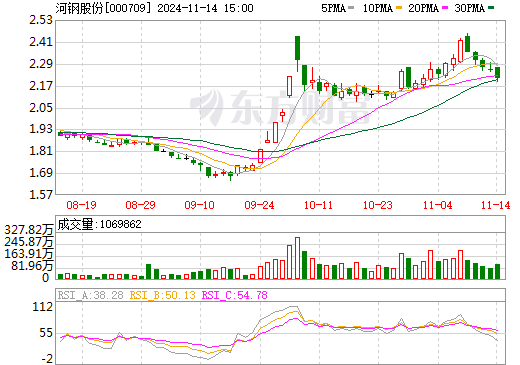Image resolution: width=520 pixels, height=365 pixels.
Task: Pick the magenta 20PMA legend color dash
Action: coord(444,8)
